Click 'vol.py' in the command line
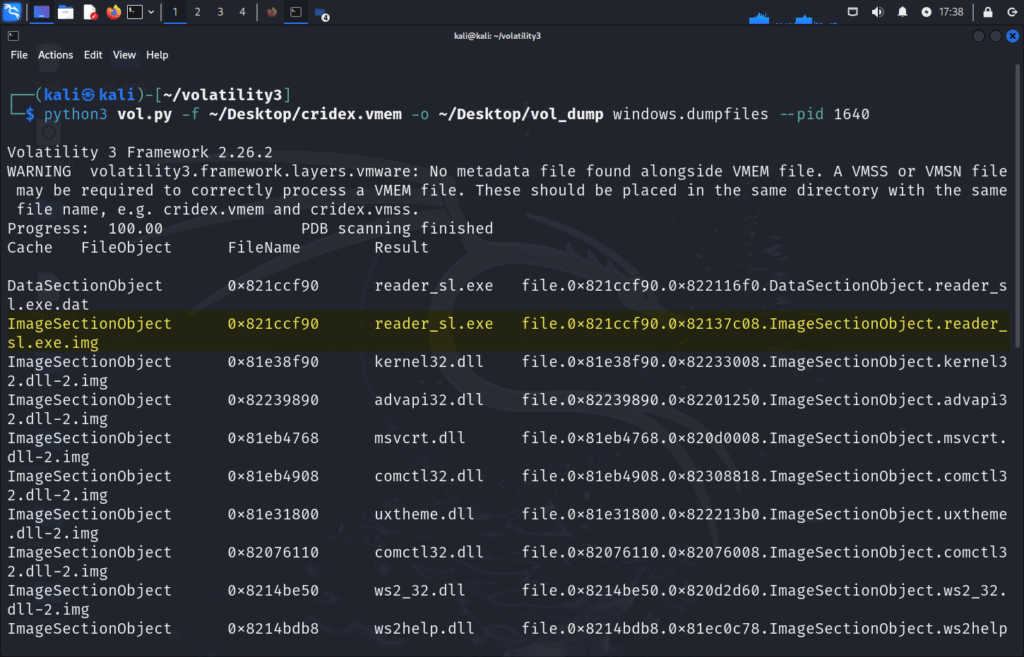The height and width of the screenshot is (657, 1024). click(144, 114)
